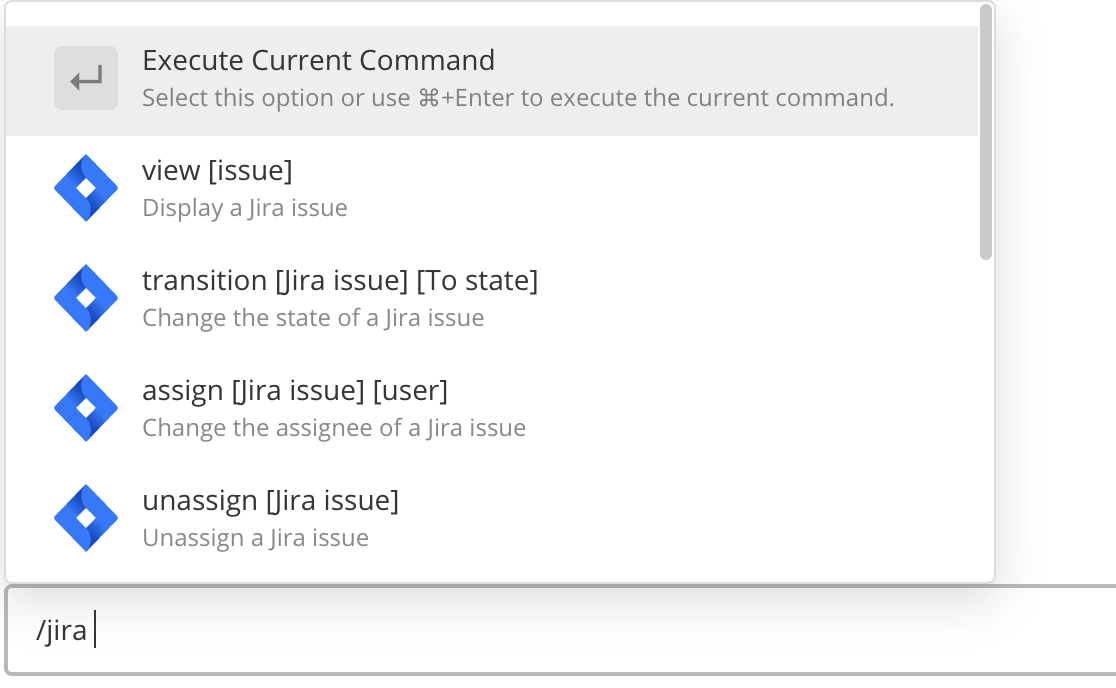
Task: Click Execute Current Command
Action: 319,60
